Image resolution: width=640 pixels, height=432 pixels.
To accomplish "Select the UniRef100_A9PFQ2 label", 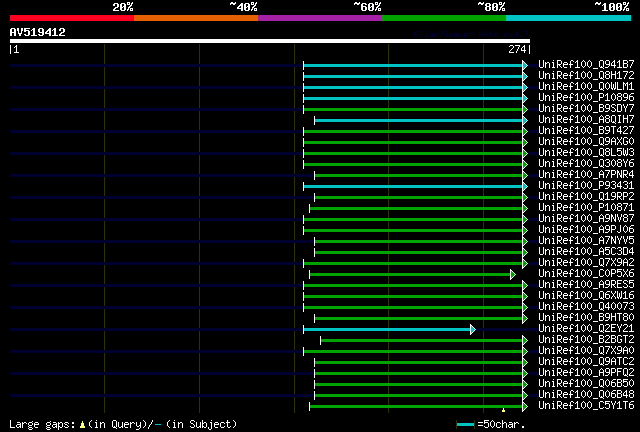I will 586,373.
